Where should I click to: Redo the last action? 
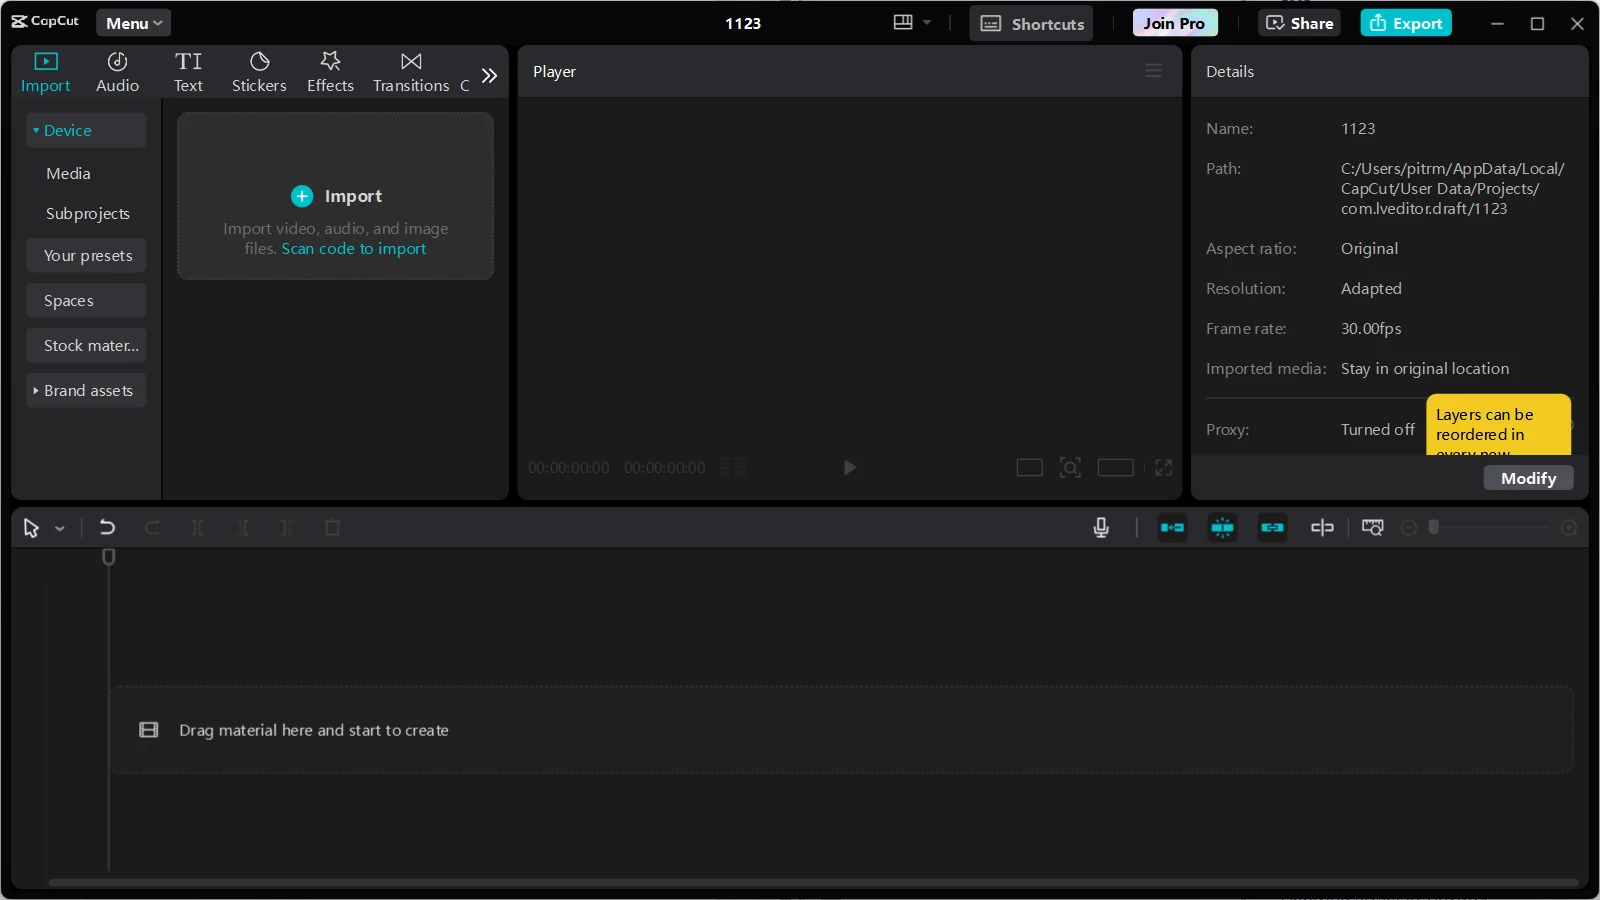[153, 527]
